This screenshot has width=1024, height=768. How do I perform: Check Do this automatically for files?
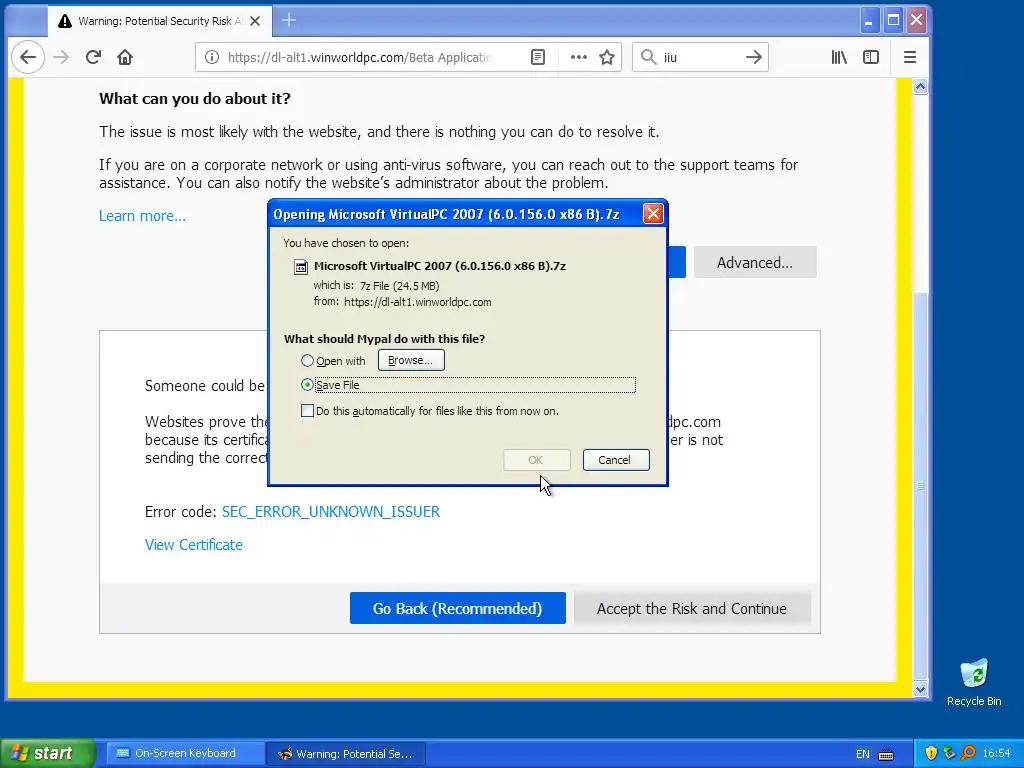tap(307, 411)
